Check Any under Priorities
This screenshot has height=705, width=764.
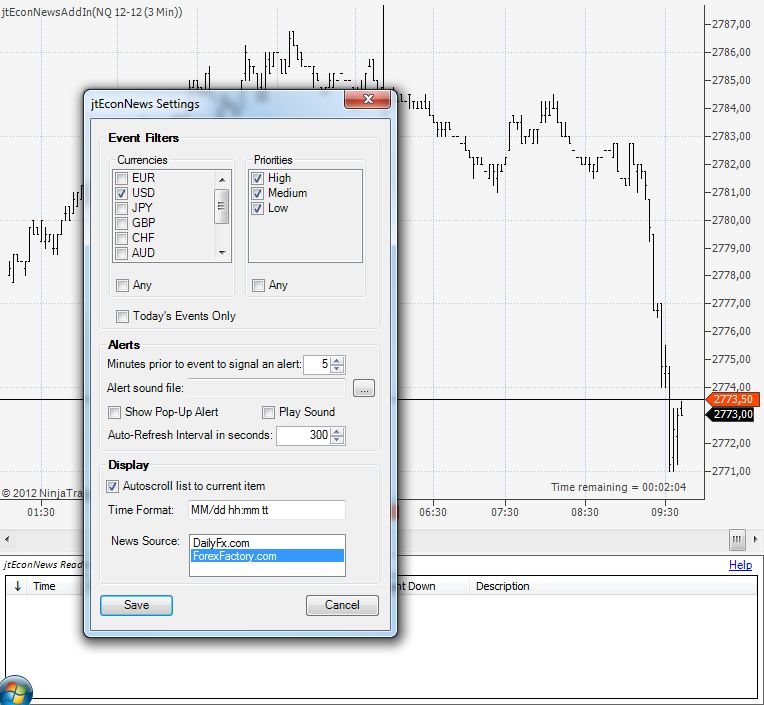258,285
